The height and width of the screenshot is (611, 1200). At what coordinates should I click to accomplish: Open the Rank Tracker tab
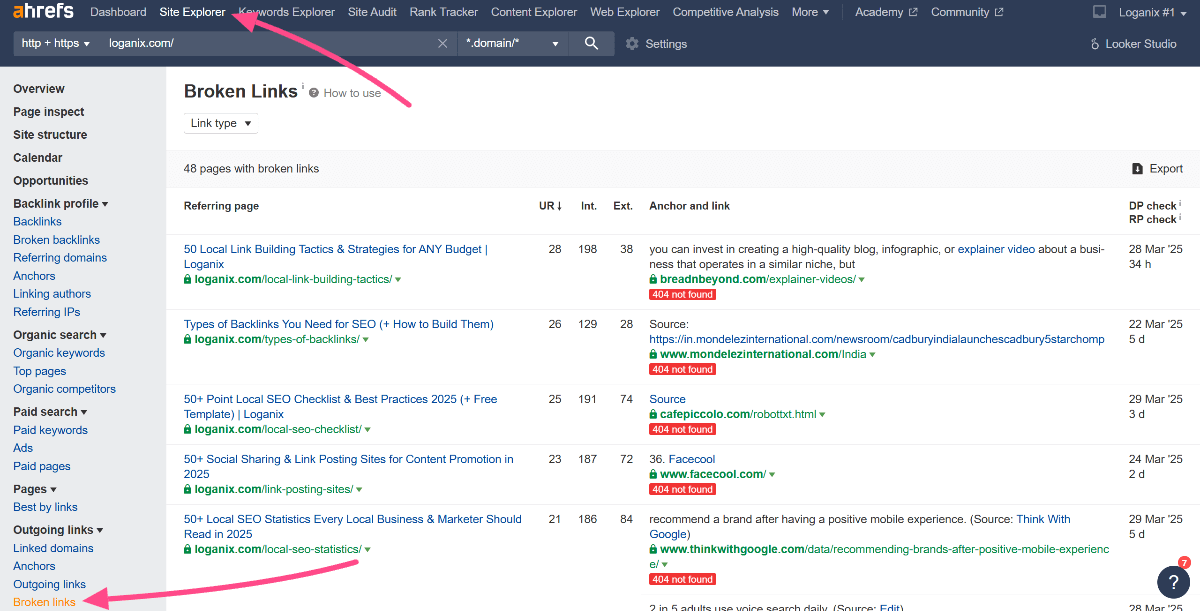pos(444,12)
